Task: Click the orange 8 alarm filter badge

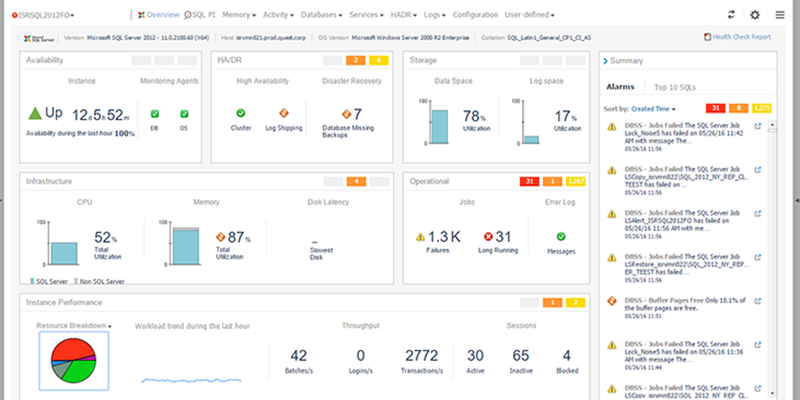Action: (x=738, y=108)
